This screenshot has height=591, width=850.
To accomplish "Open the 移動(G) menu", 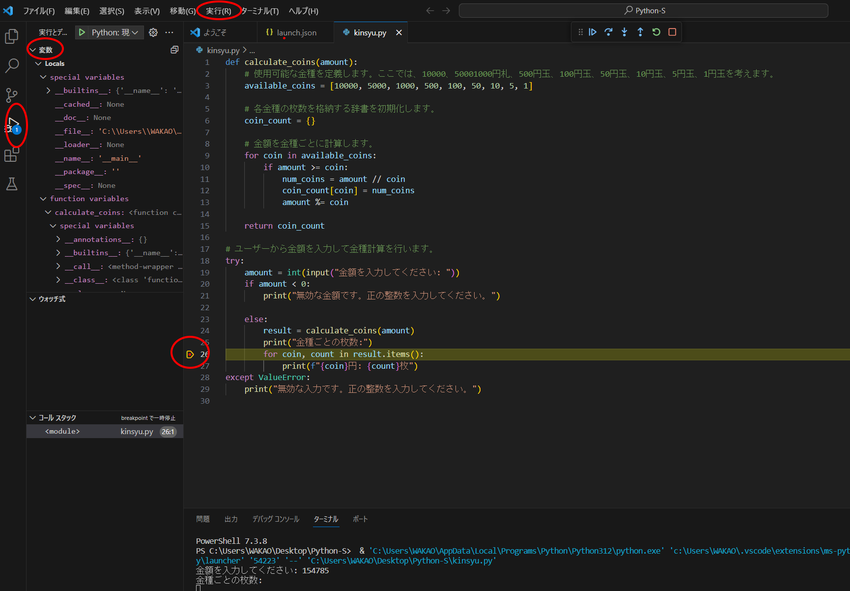I will pyautogui.click(x=183, y=11).
